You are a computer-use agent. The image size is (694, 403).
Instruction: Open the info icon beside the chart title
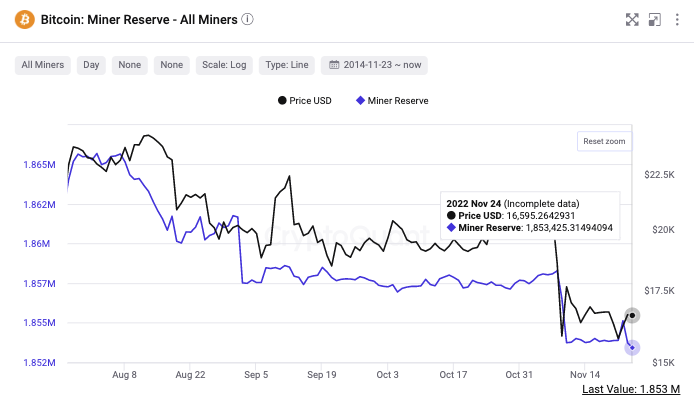click(248, 19)
